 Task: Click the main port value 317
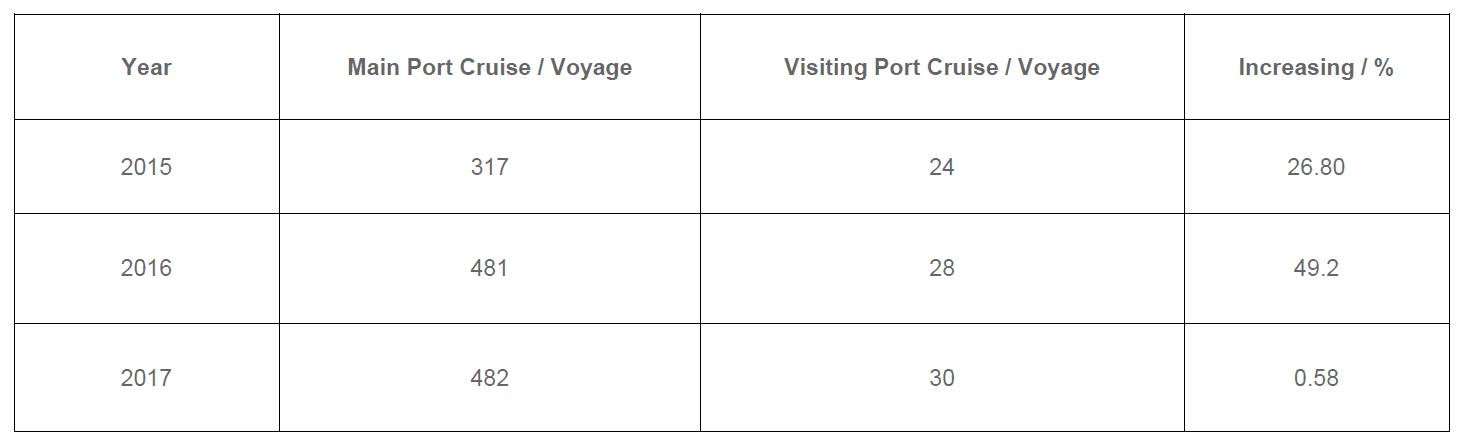(x=489, y=167)
